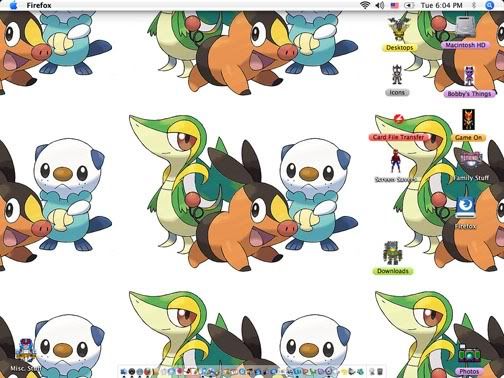This screenshot has width=504, height=378.
Task: Open the US flag input menu
Action: 394,5
